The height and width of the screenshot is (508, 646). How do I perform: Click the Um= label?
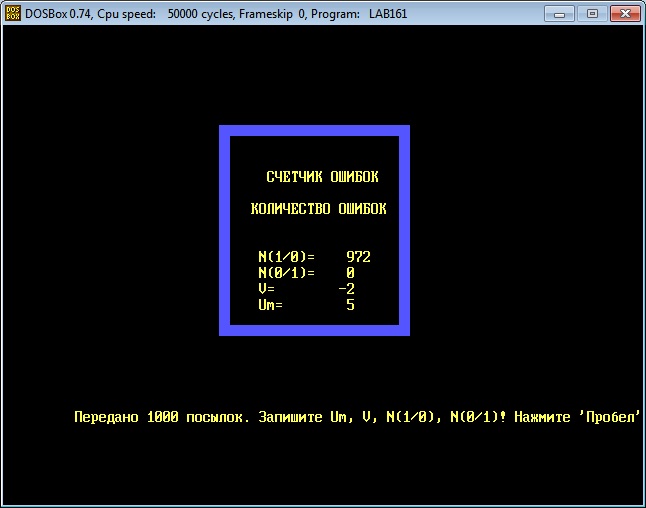click(x=270, y=305)
